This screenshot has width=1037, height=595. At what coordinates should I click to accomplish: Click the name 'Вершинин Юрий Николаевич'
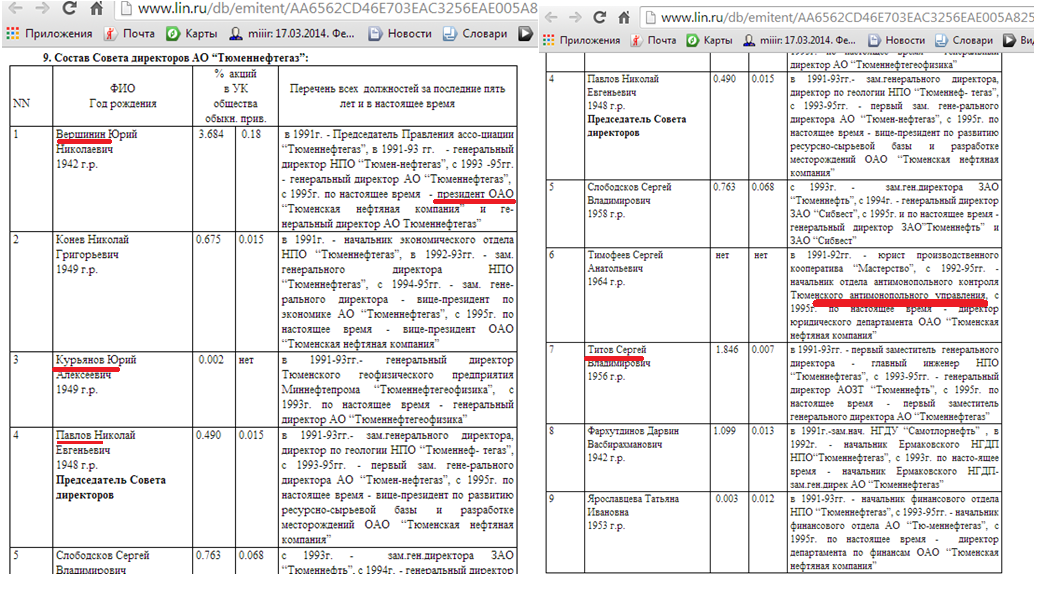[97, 149]
